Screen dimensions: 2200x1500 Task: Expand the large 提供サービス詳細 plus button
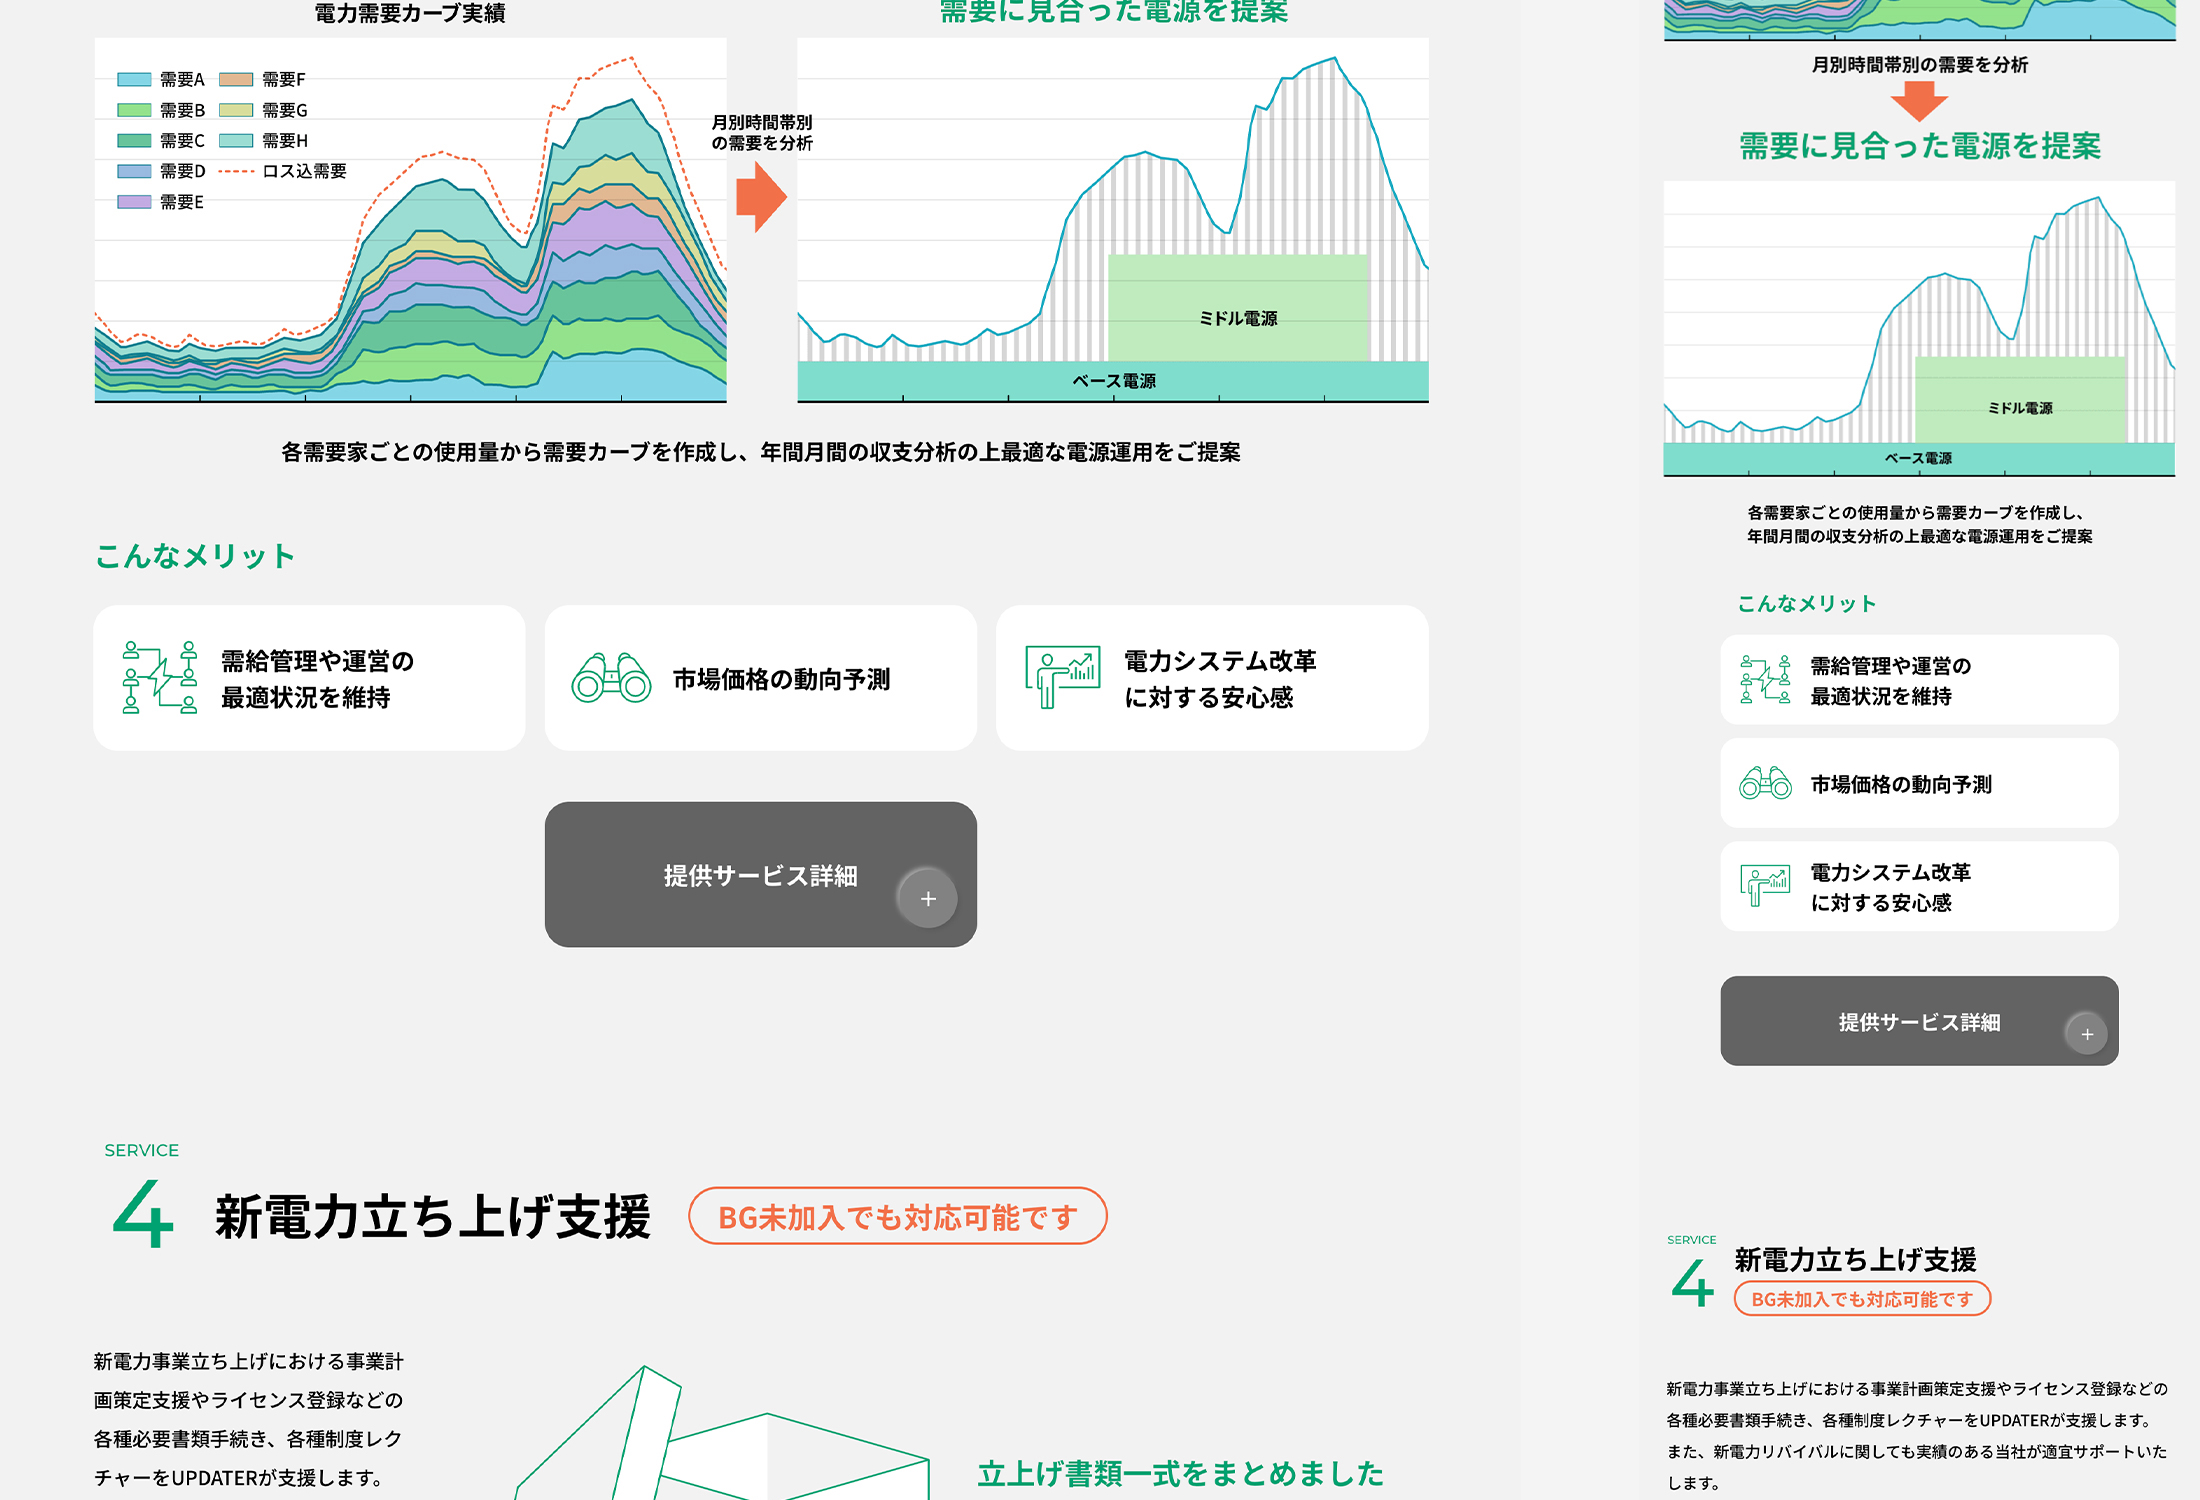(x=927, y=898)
